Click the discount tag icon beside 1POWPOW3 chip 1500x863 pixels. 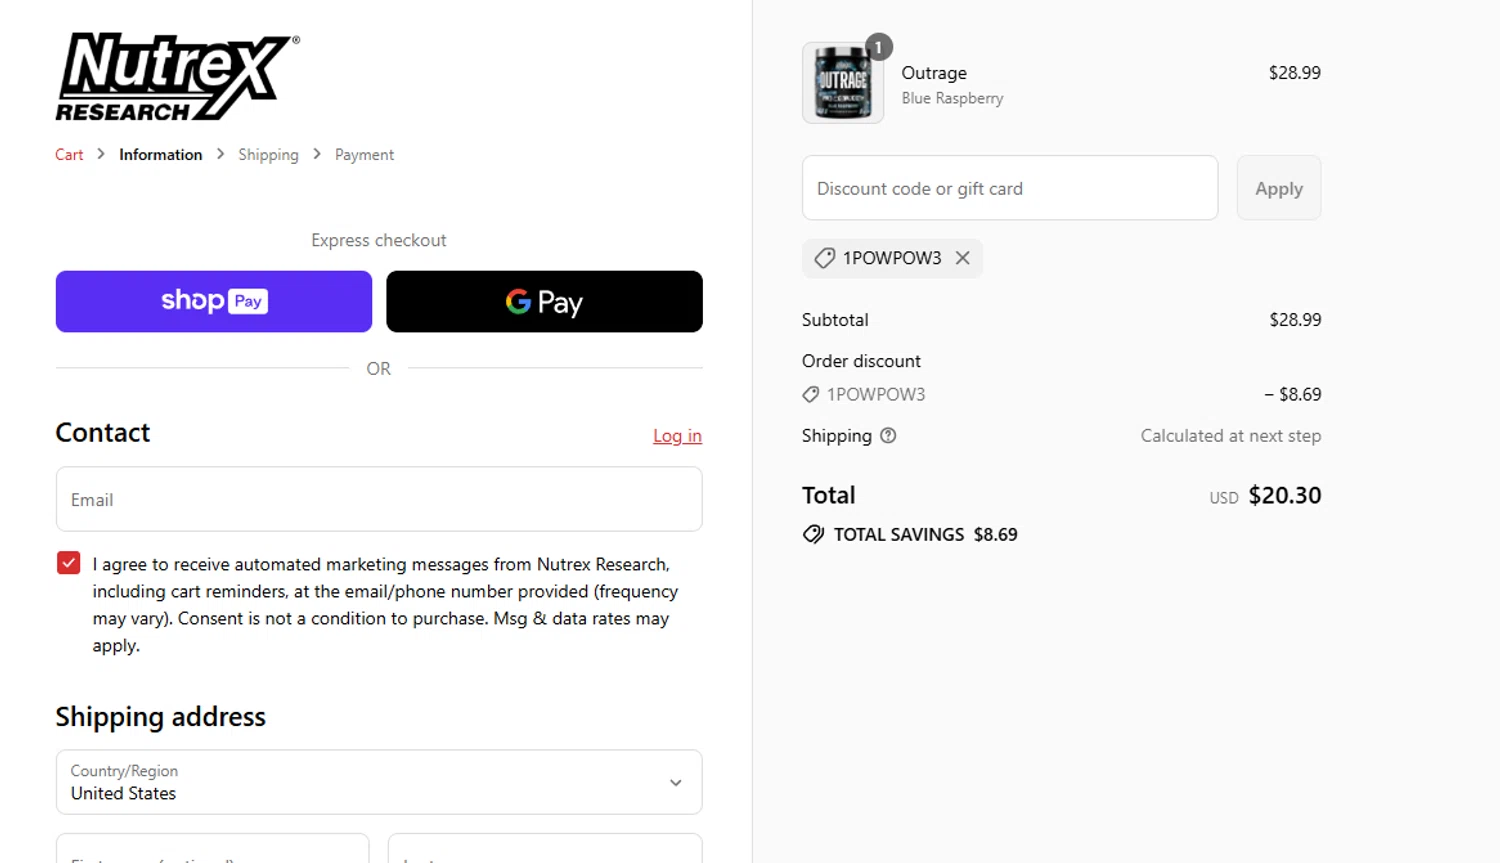(x=824, y=258)
